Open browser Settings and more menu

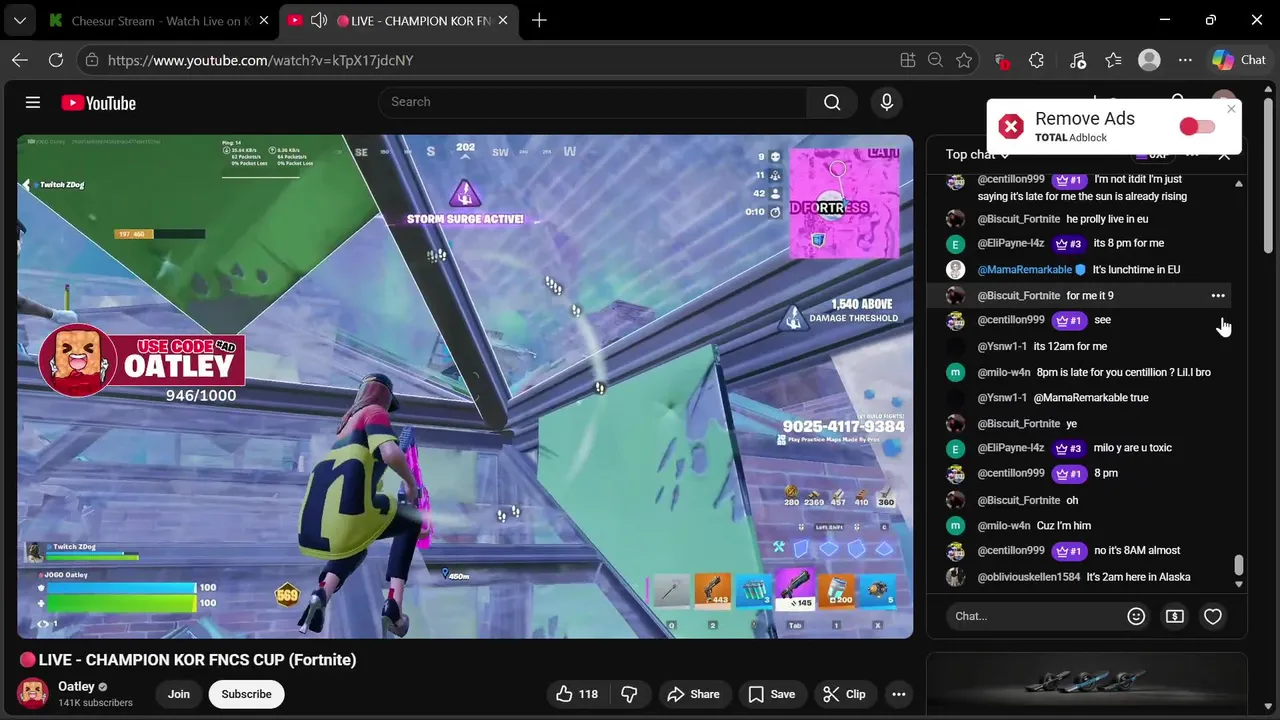(1185, 60)
